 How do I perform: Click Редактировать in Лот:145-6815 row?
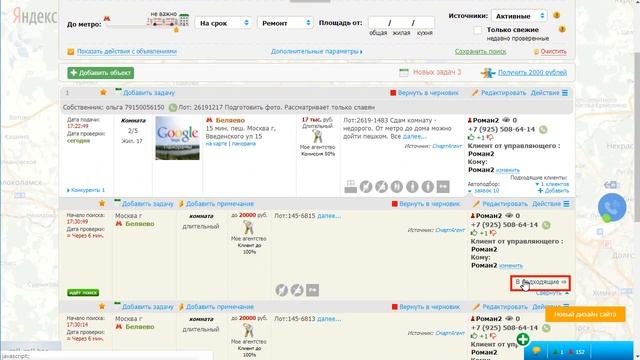point(505,203)
